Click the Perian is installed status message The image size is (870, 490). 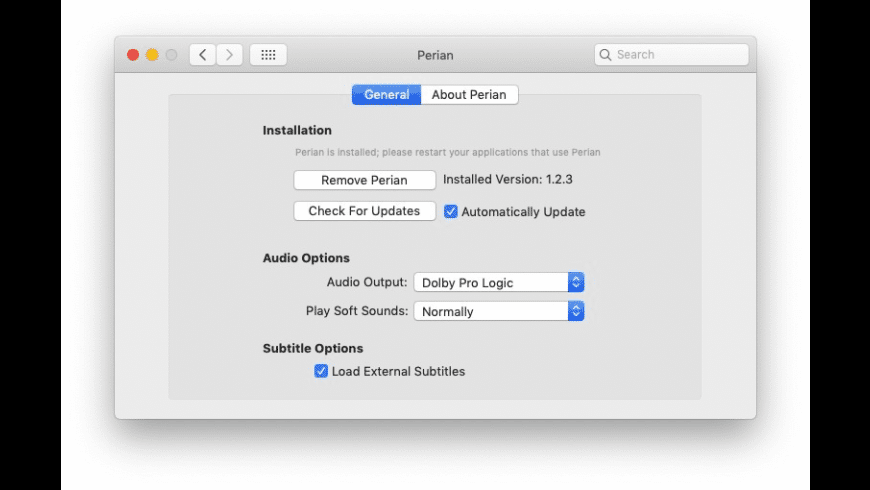447,152
